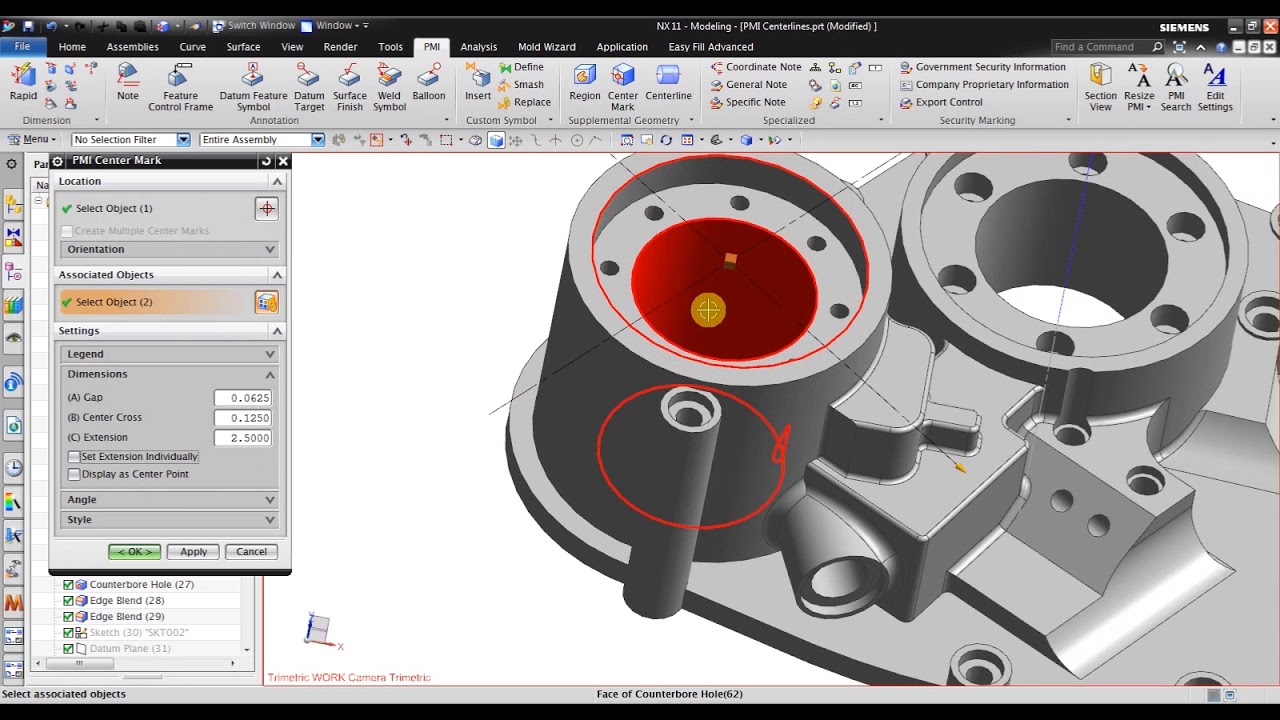The width and height of the screenshot is (1280, 720).
Task: Click Government Security Information
Action: tap(983, 67)
